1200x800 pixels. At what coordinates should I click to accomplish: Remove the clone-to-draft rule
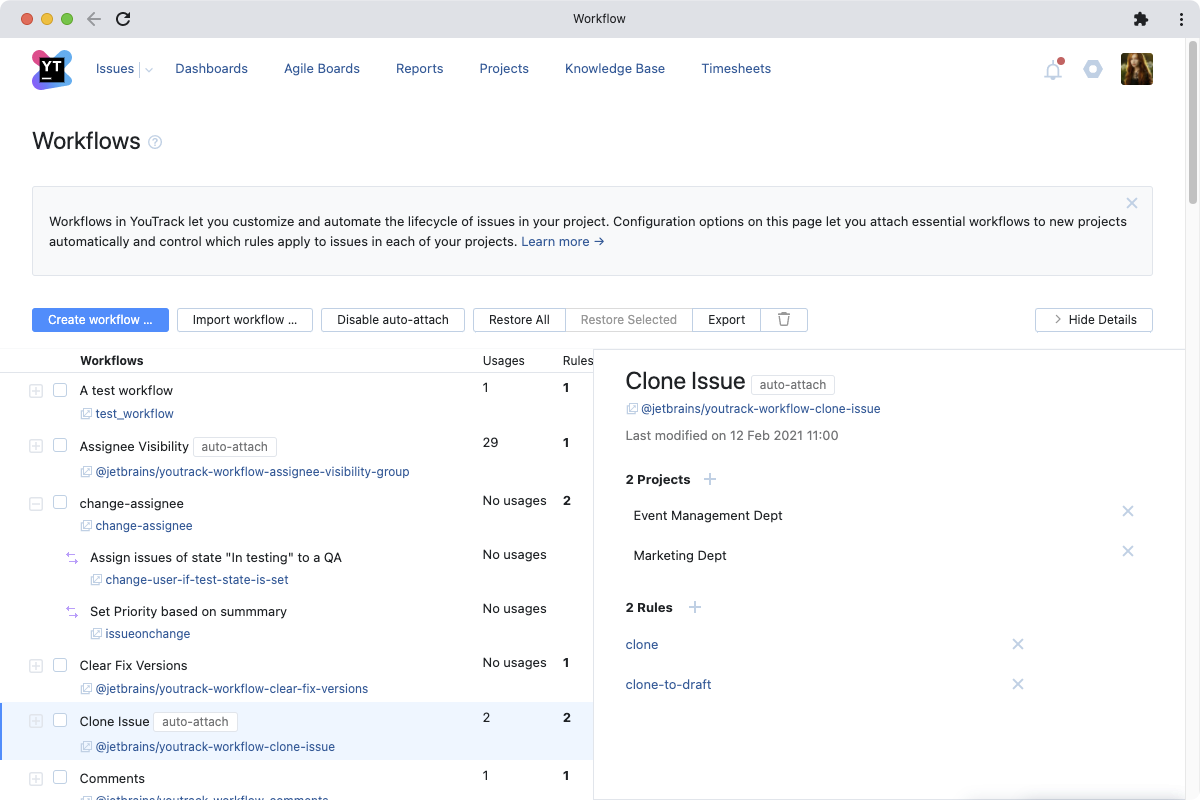point(1018,684)
